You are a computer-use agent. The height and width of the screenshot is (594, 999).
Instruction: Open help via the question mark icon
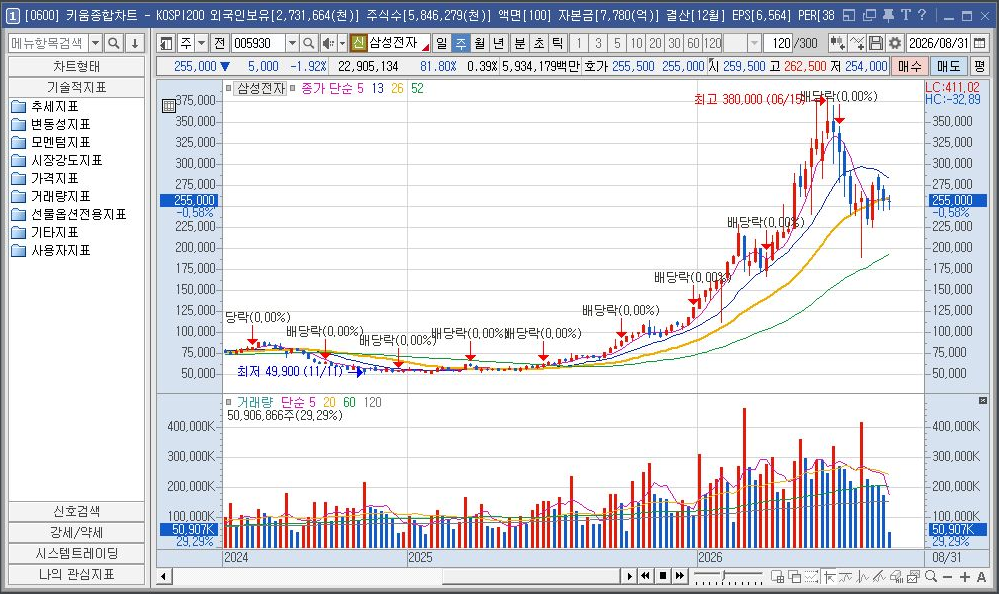[921, 15]
